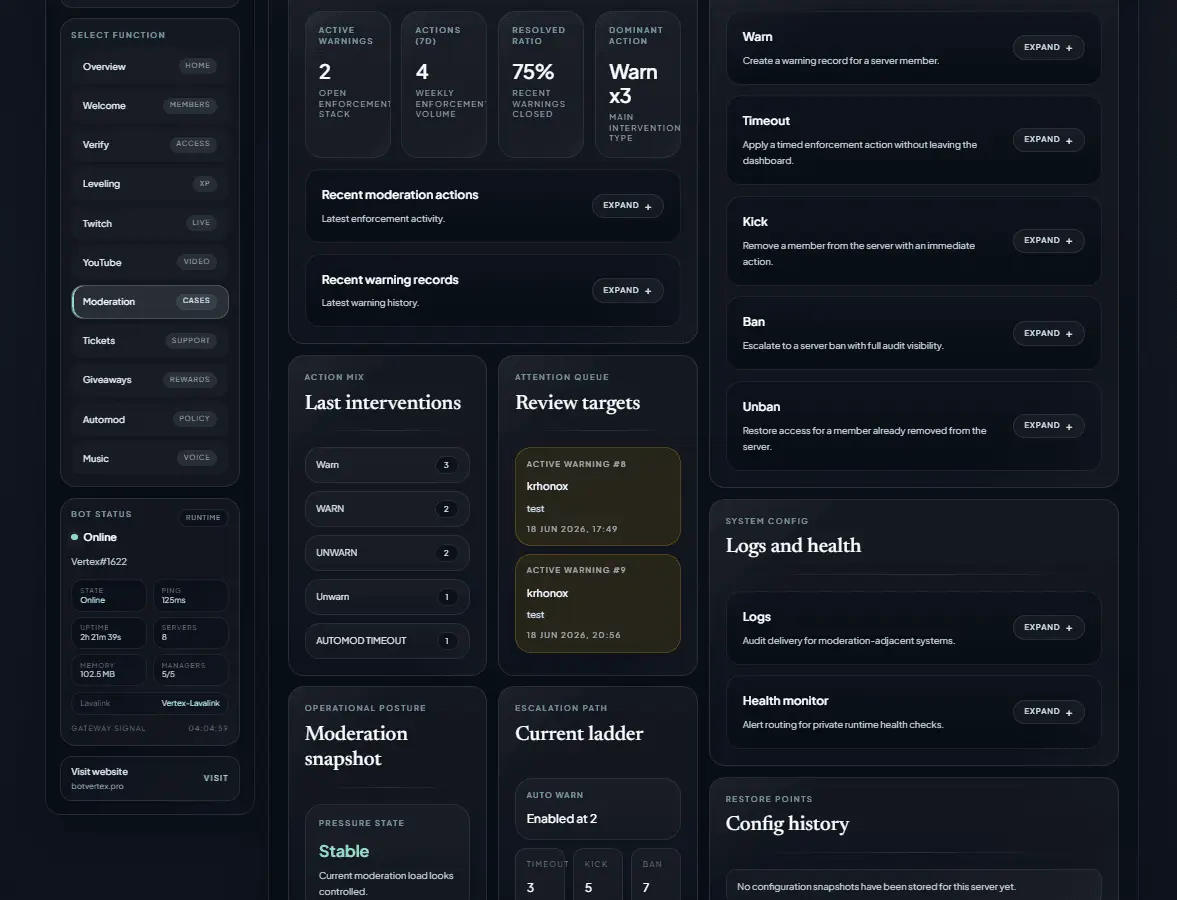Viewport: 1177px width, 900px height.
Task: Go to Leveling section
Action: click(149, 183)
